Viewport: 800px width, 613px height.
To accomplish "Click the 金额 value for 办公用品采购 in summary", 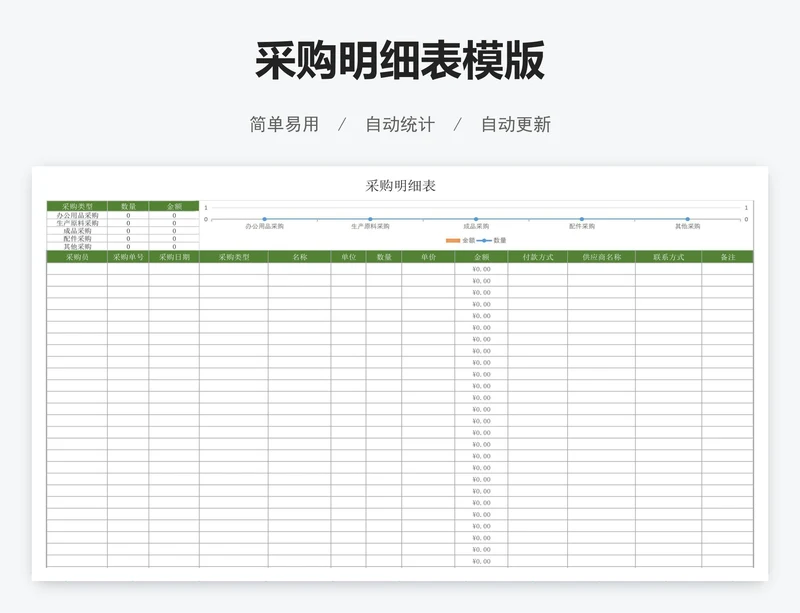I will click(x=174, y=215).
